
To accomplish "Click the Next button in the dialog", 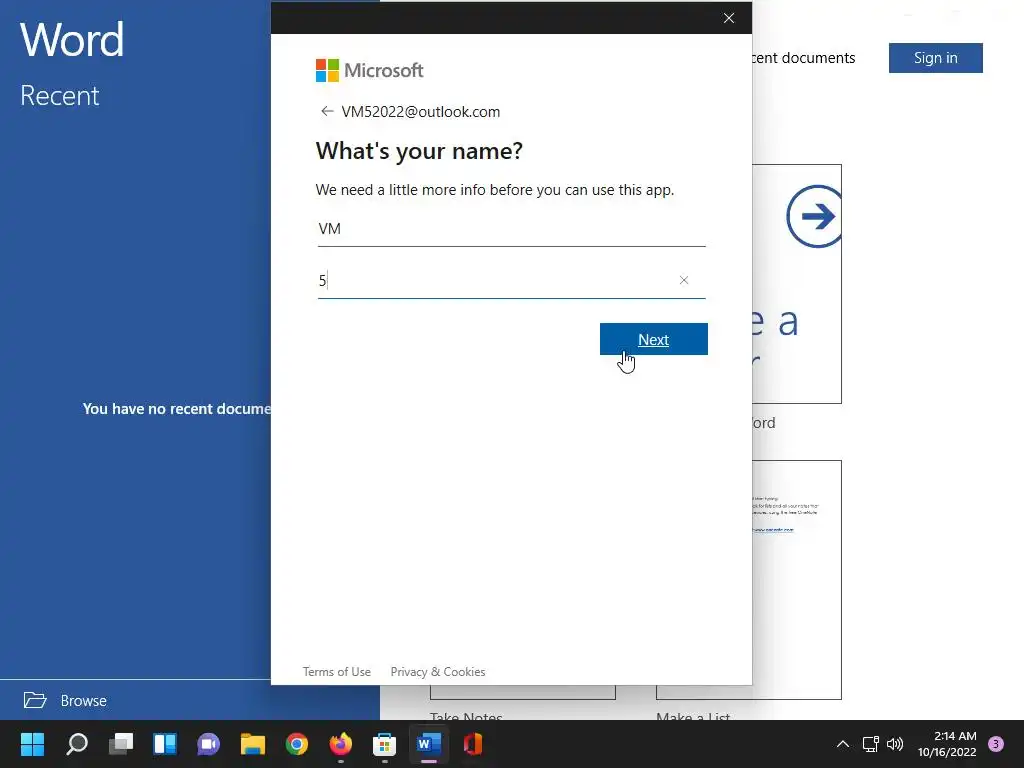I will pos(653,339).
